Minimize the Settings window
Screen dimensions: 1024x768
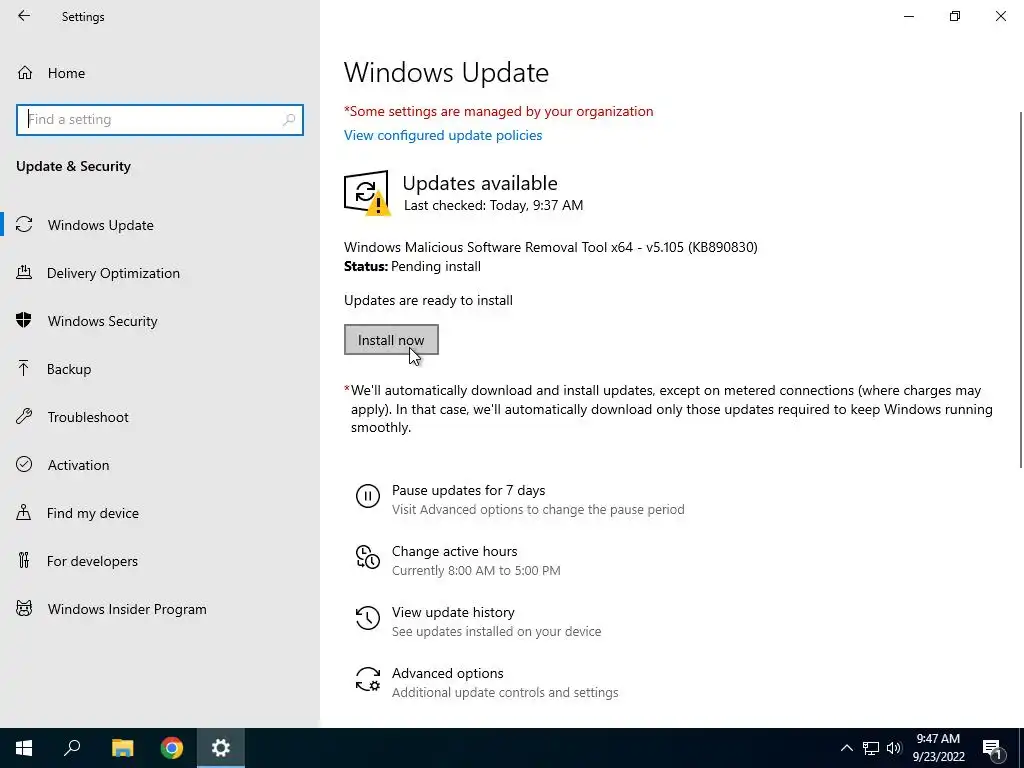tap(908, 16)
